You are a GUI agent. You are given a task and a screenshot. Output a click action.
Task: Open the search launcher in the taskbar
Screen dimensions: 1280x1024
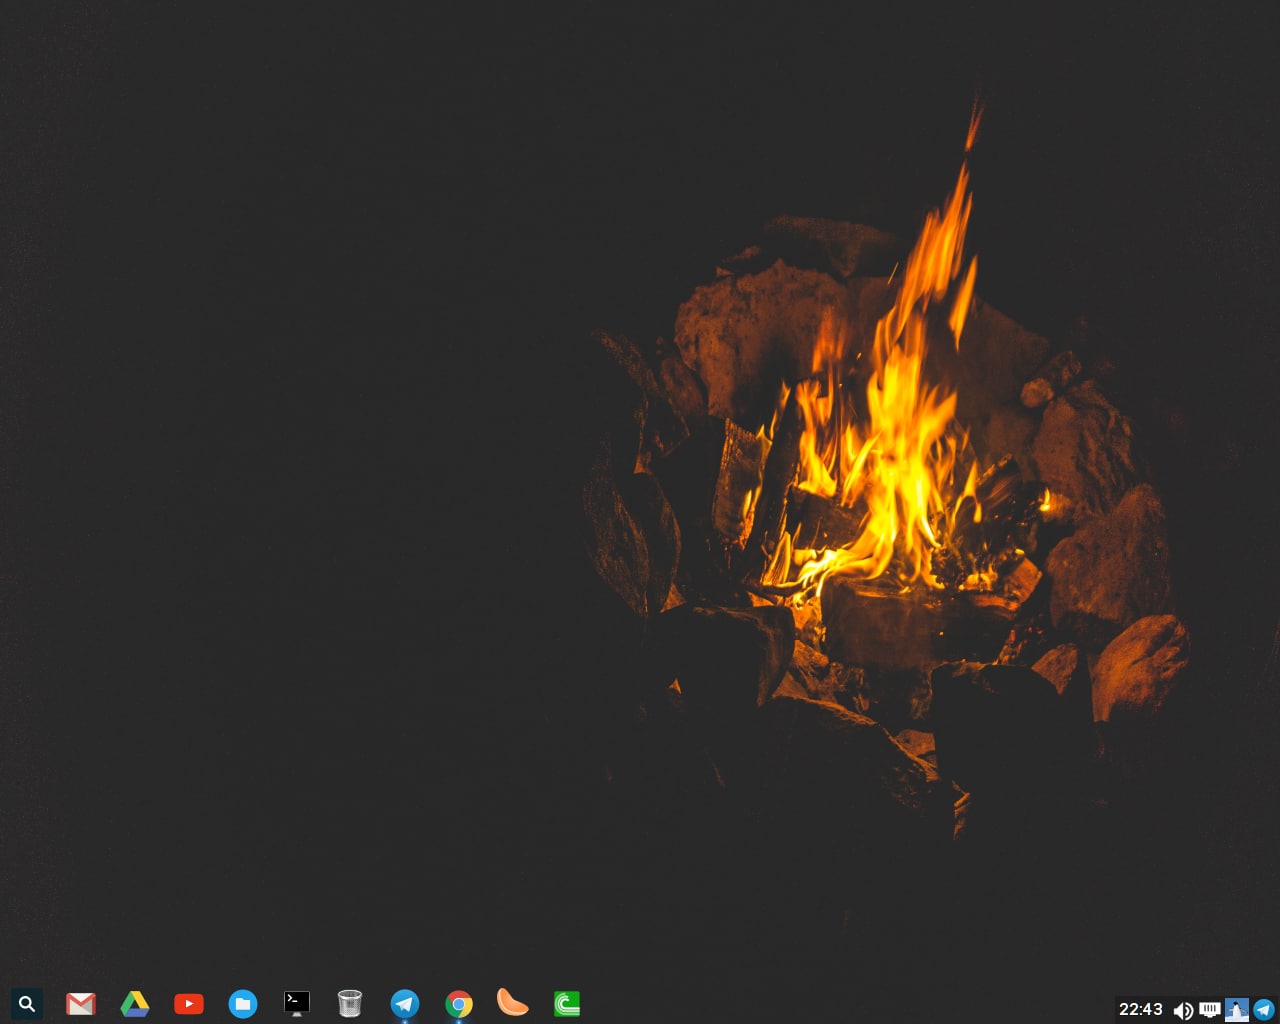pyautogui.click(x=27, y=1004)
